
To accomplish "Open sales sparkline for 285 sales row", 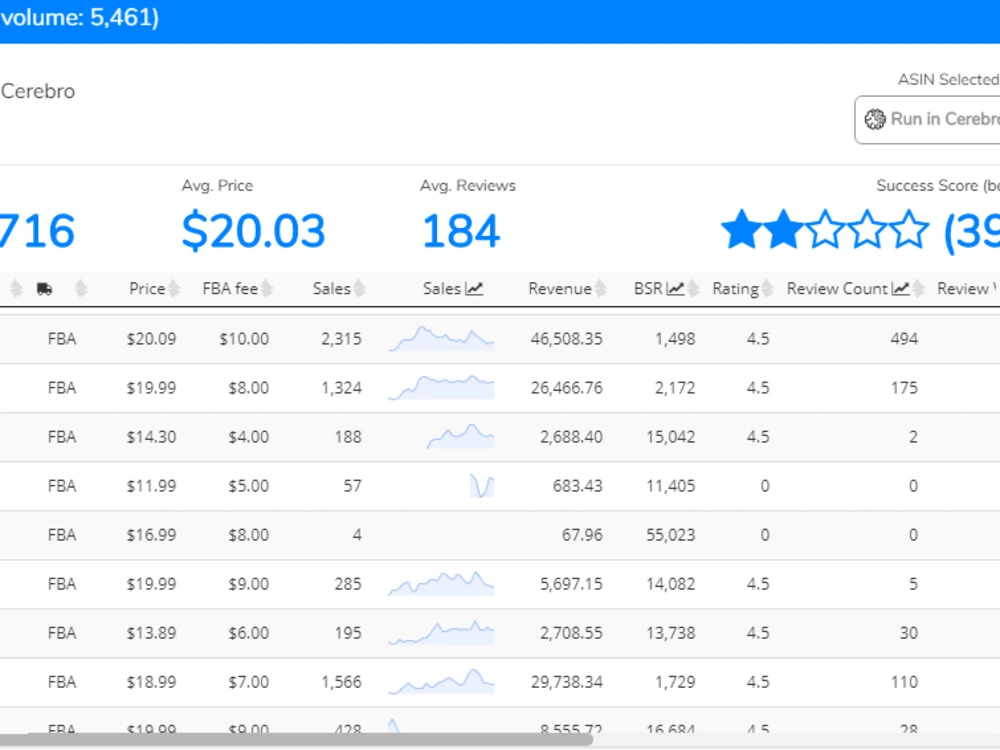I will pyautogui.click(x=441, y=584).
